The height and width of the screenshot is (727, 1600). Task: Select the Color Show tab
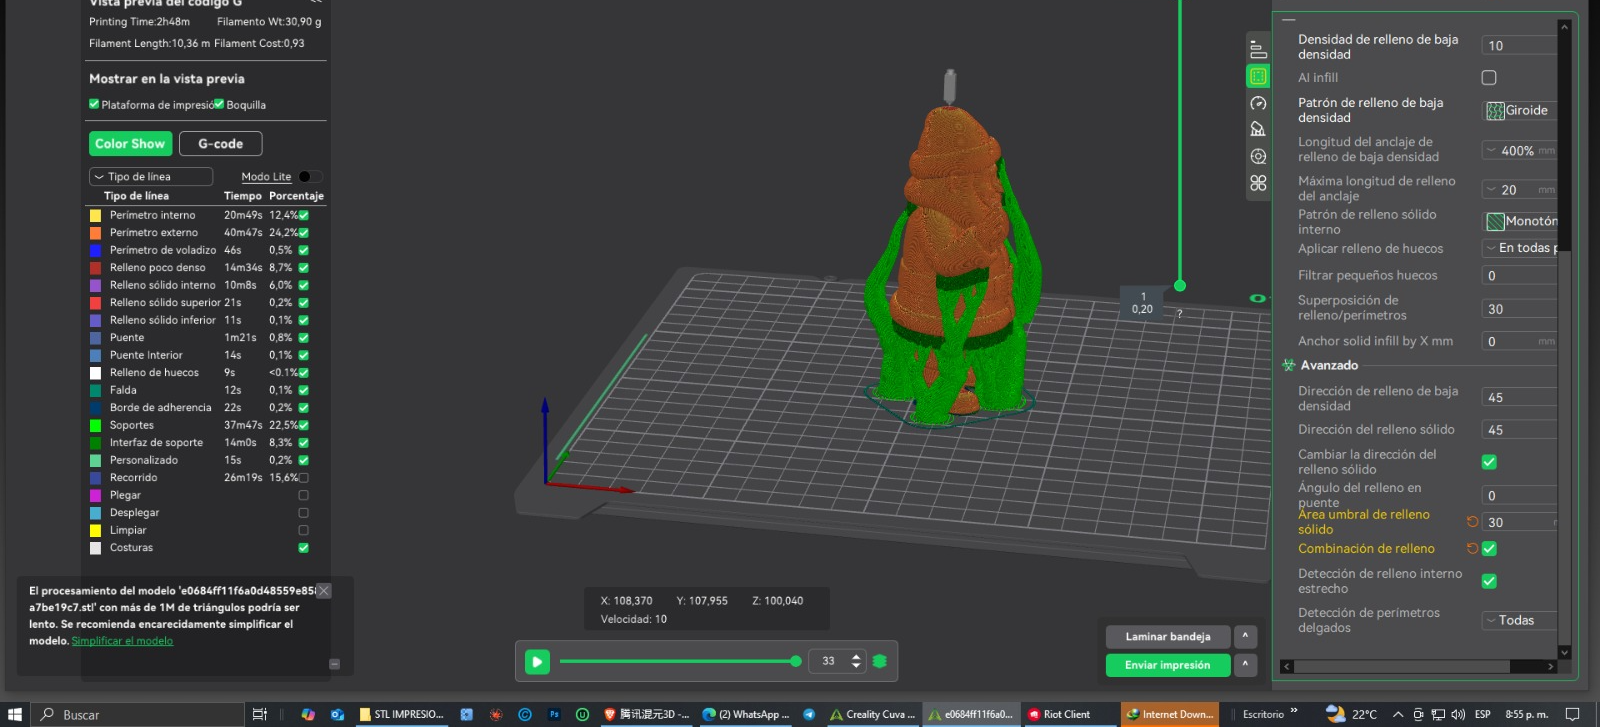130,144
